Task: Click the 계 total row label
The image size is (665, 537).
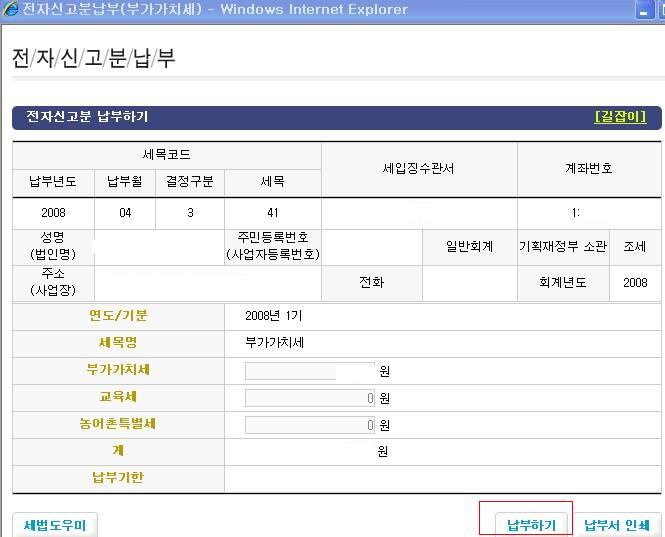Action: pyautogui.click(x=118, y=450)
